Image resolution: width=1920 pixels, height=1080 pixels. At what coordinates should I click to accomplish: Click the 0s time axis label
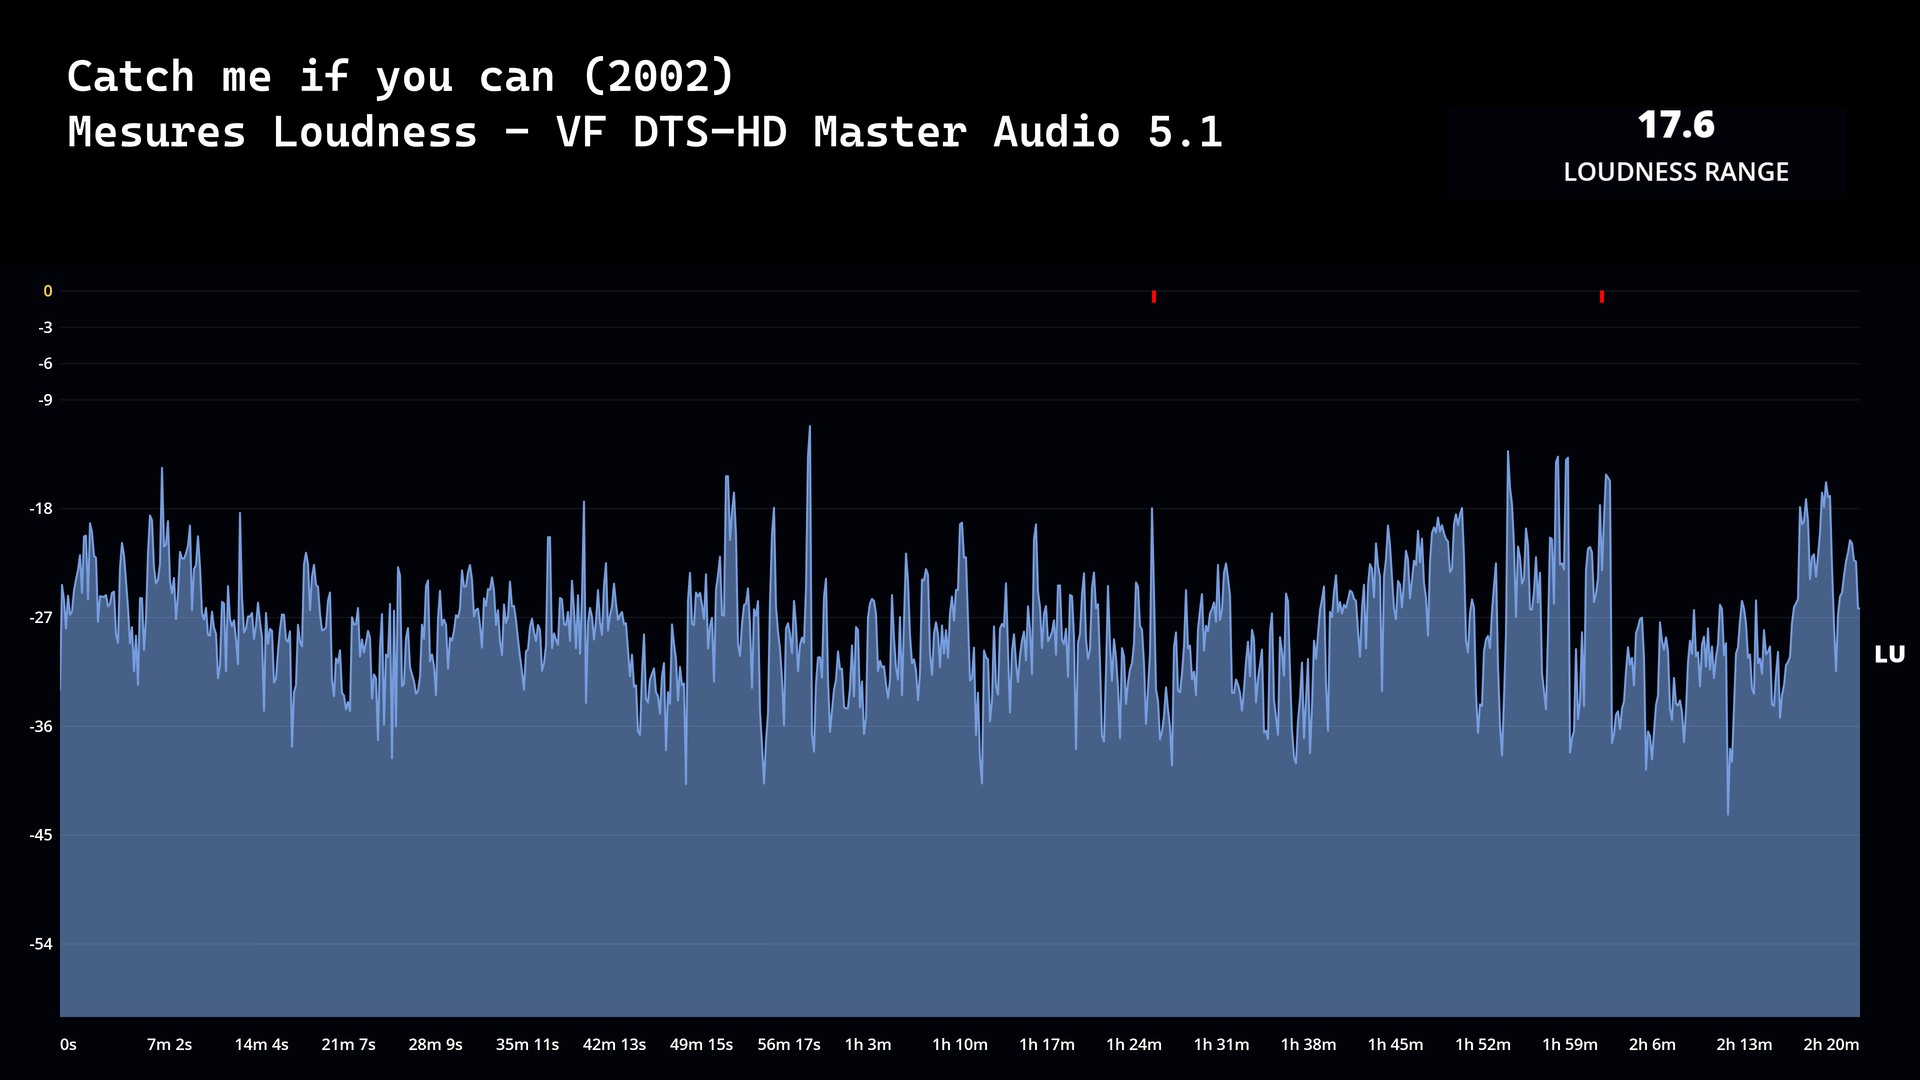tap(68, 1044)
